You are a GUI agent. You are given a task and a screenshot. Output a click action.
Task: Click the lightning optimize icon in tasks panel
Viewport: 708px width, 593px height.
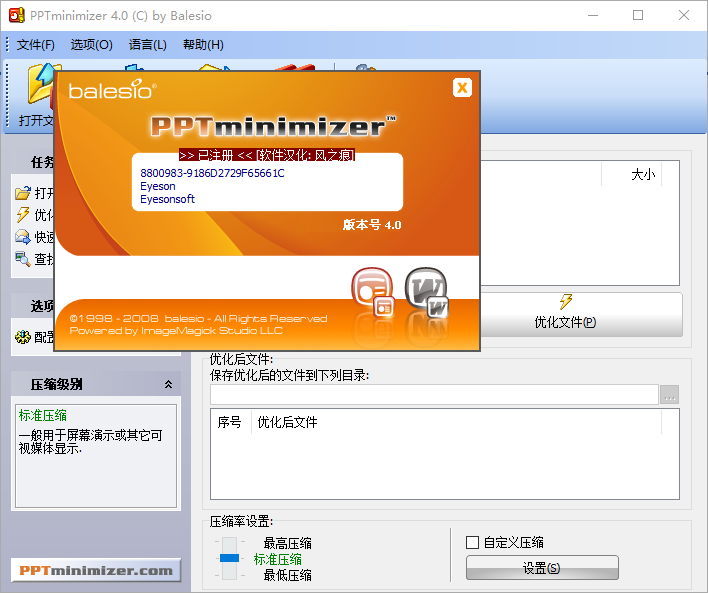click(x=23, y=215)
